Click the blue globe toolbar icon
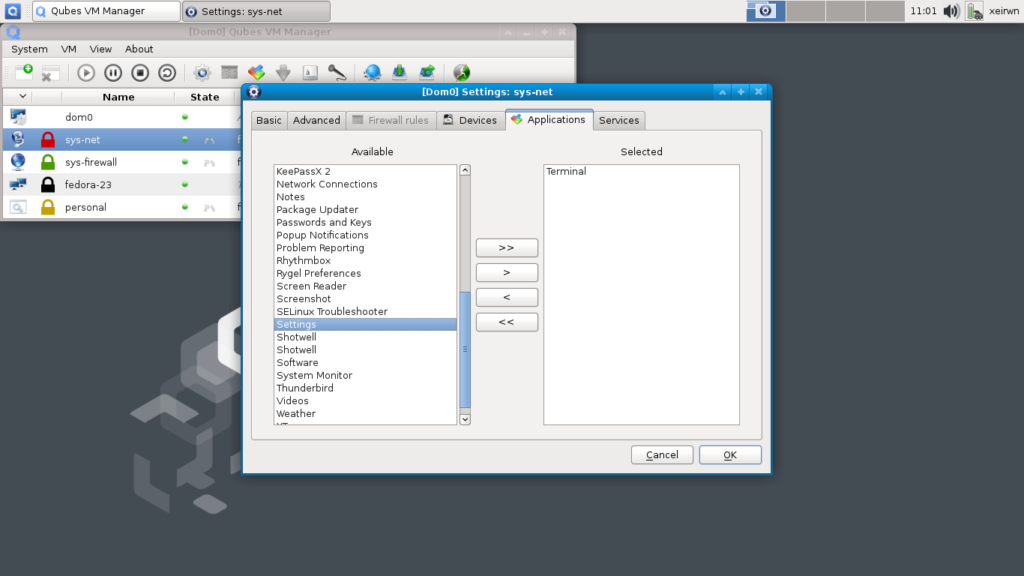Viewport: 1024px width, 576px height. [372, 72]
